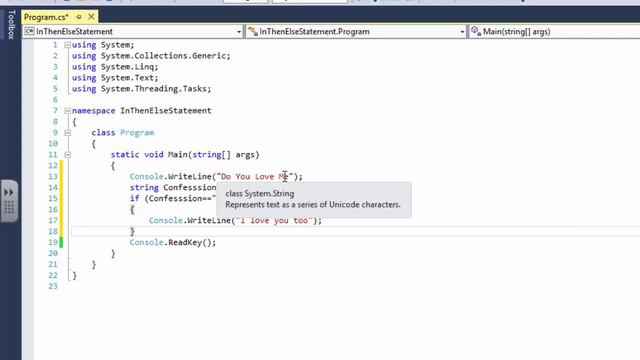Click "ReadKey" on line 19
The image size is (640, 360).
[185, 243]
